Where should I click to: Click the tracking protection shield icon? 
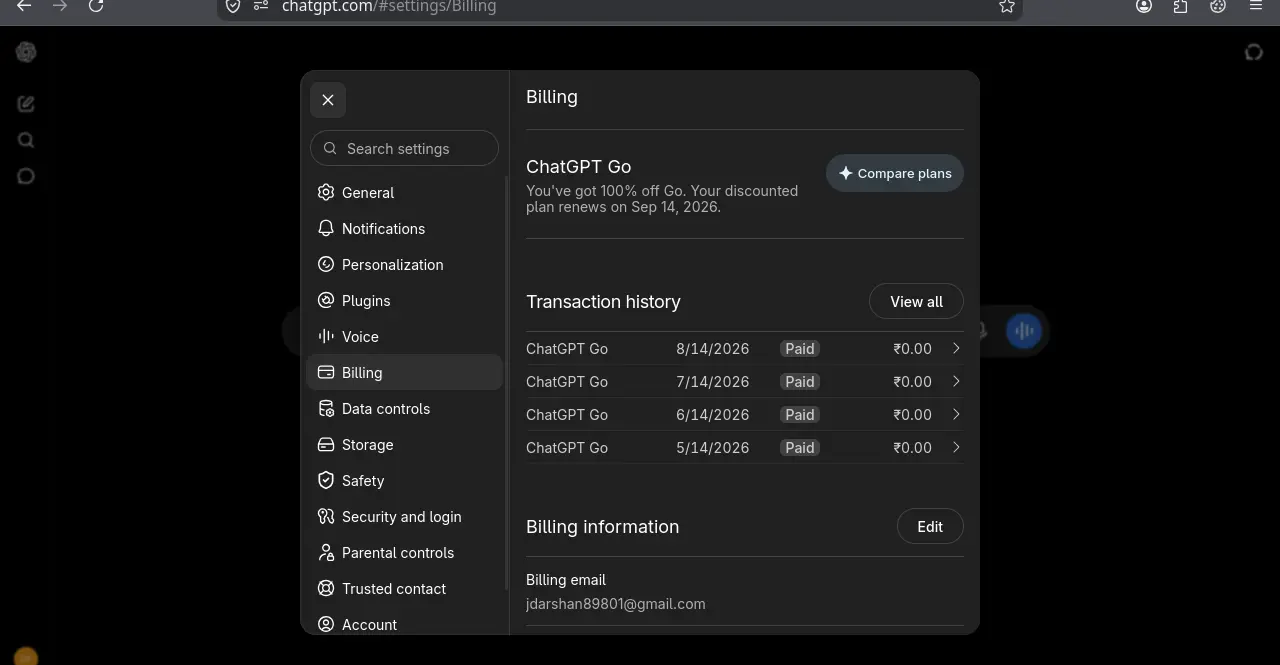(x=232, y=6)
